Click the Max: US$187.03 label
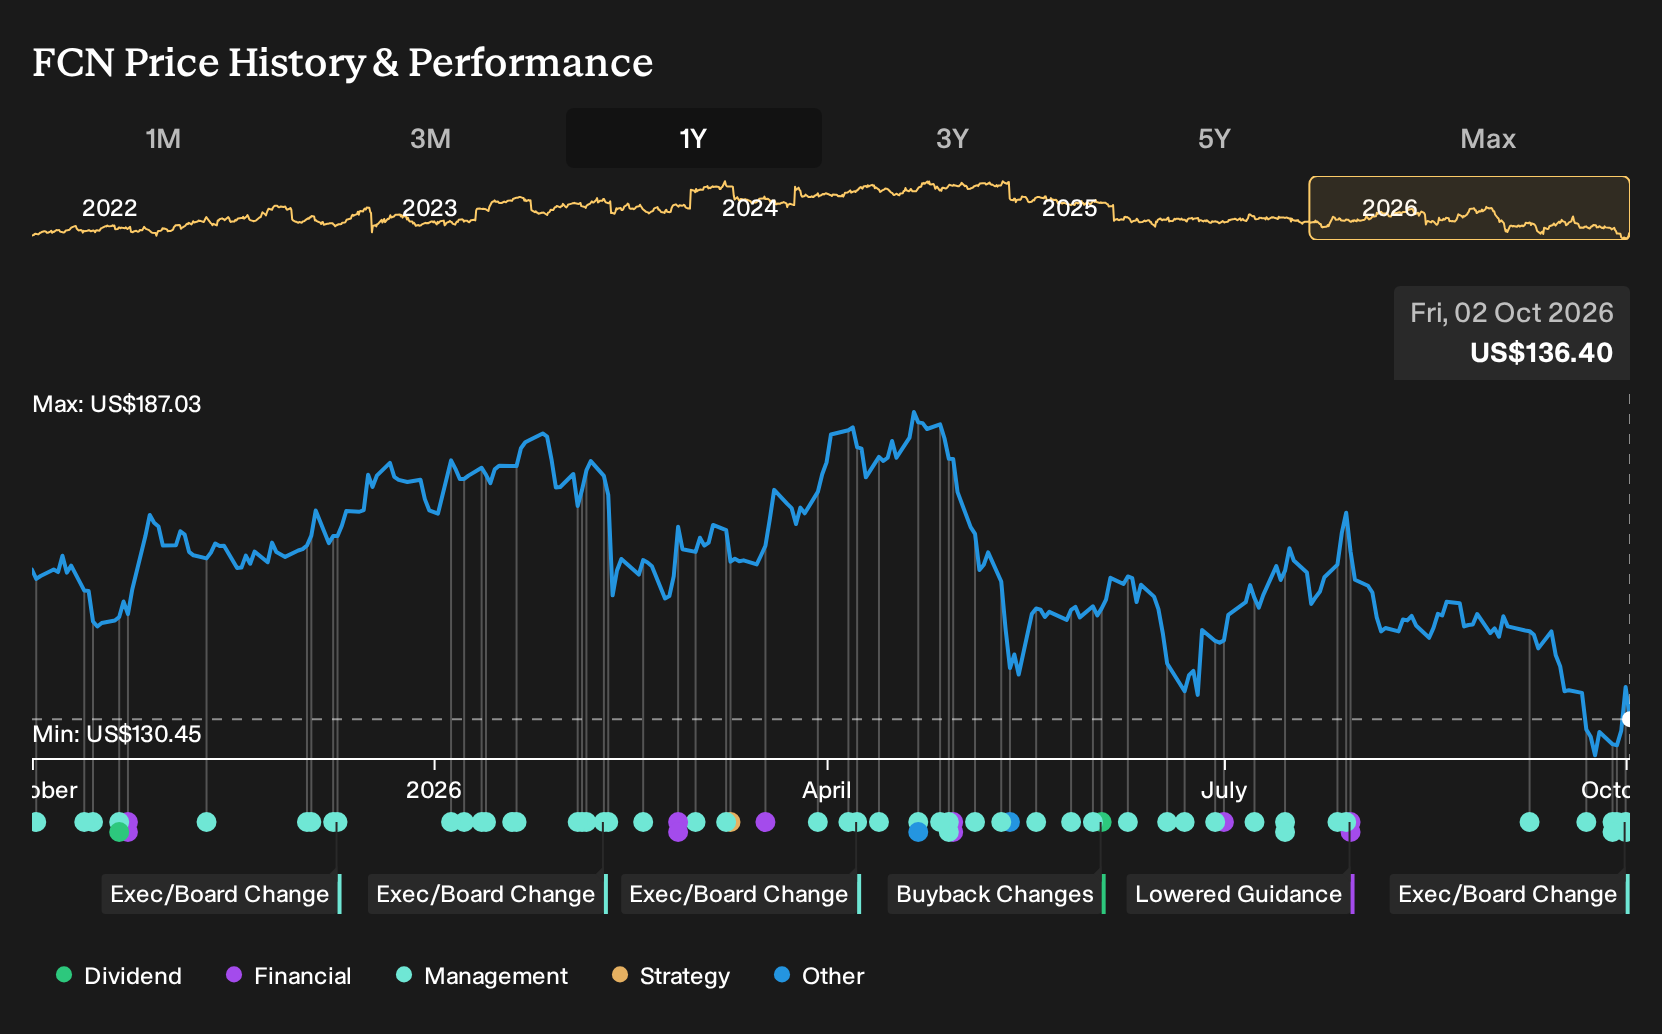The image size is (1662, 1034). [117, 404]
